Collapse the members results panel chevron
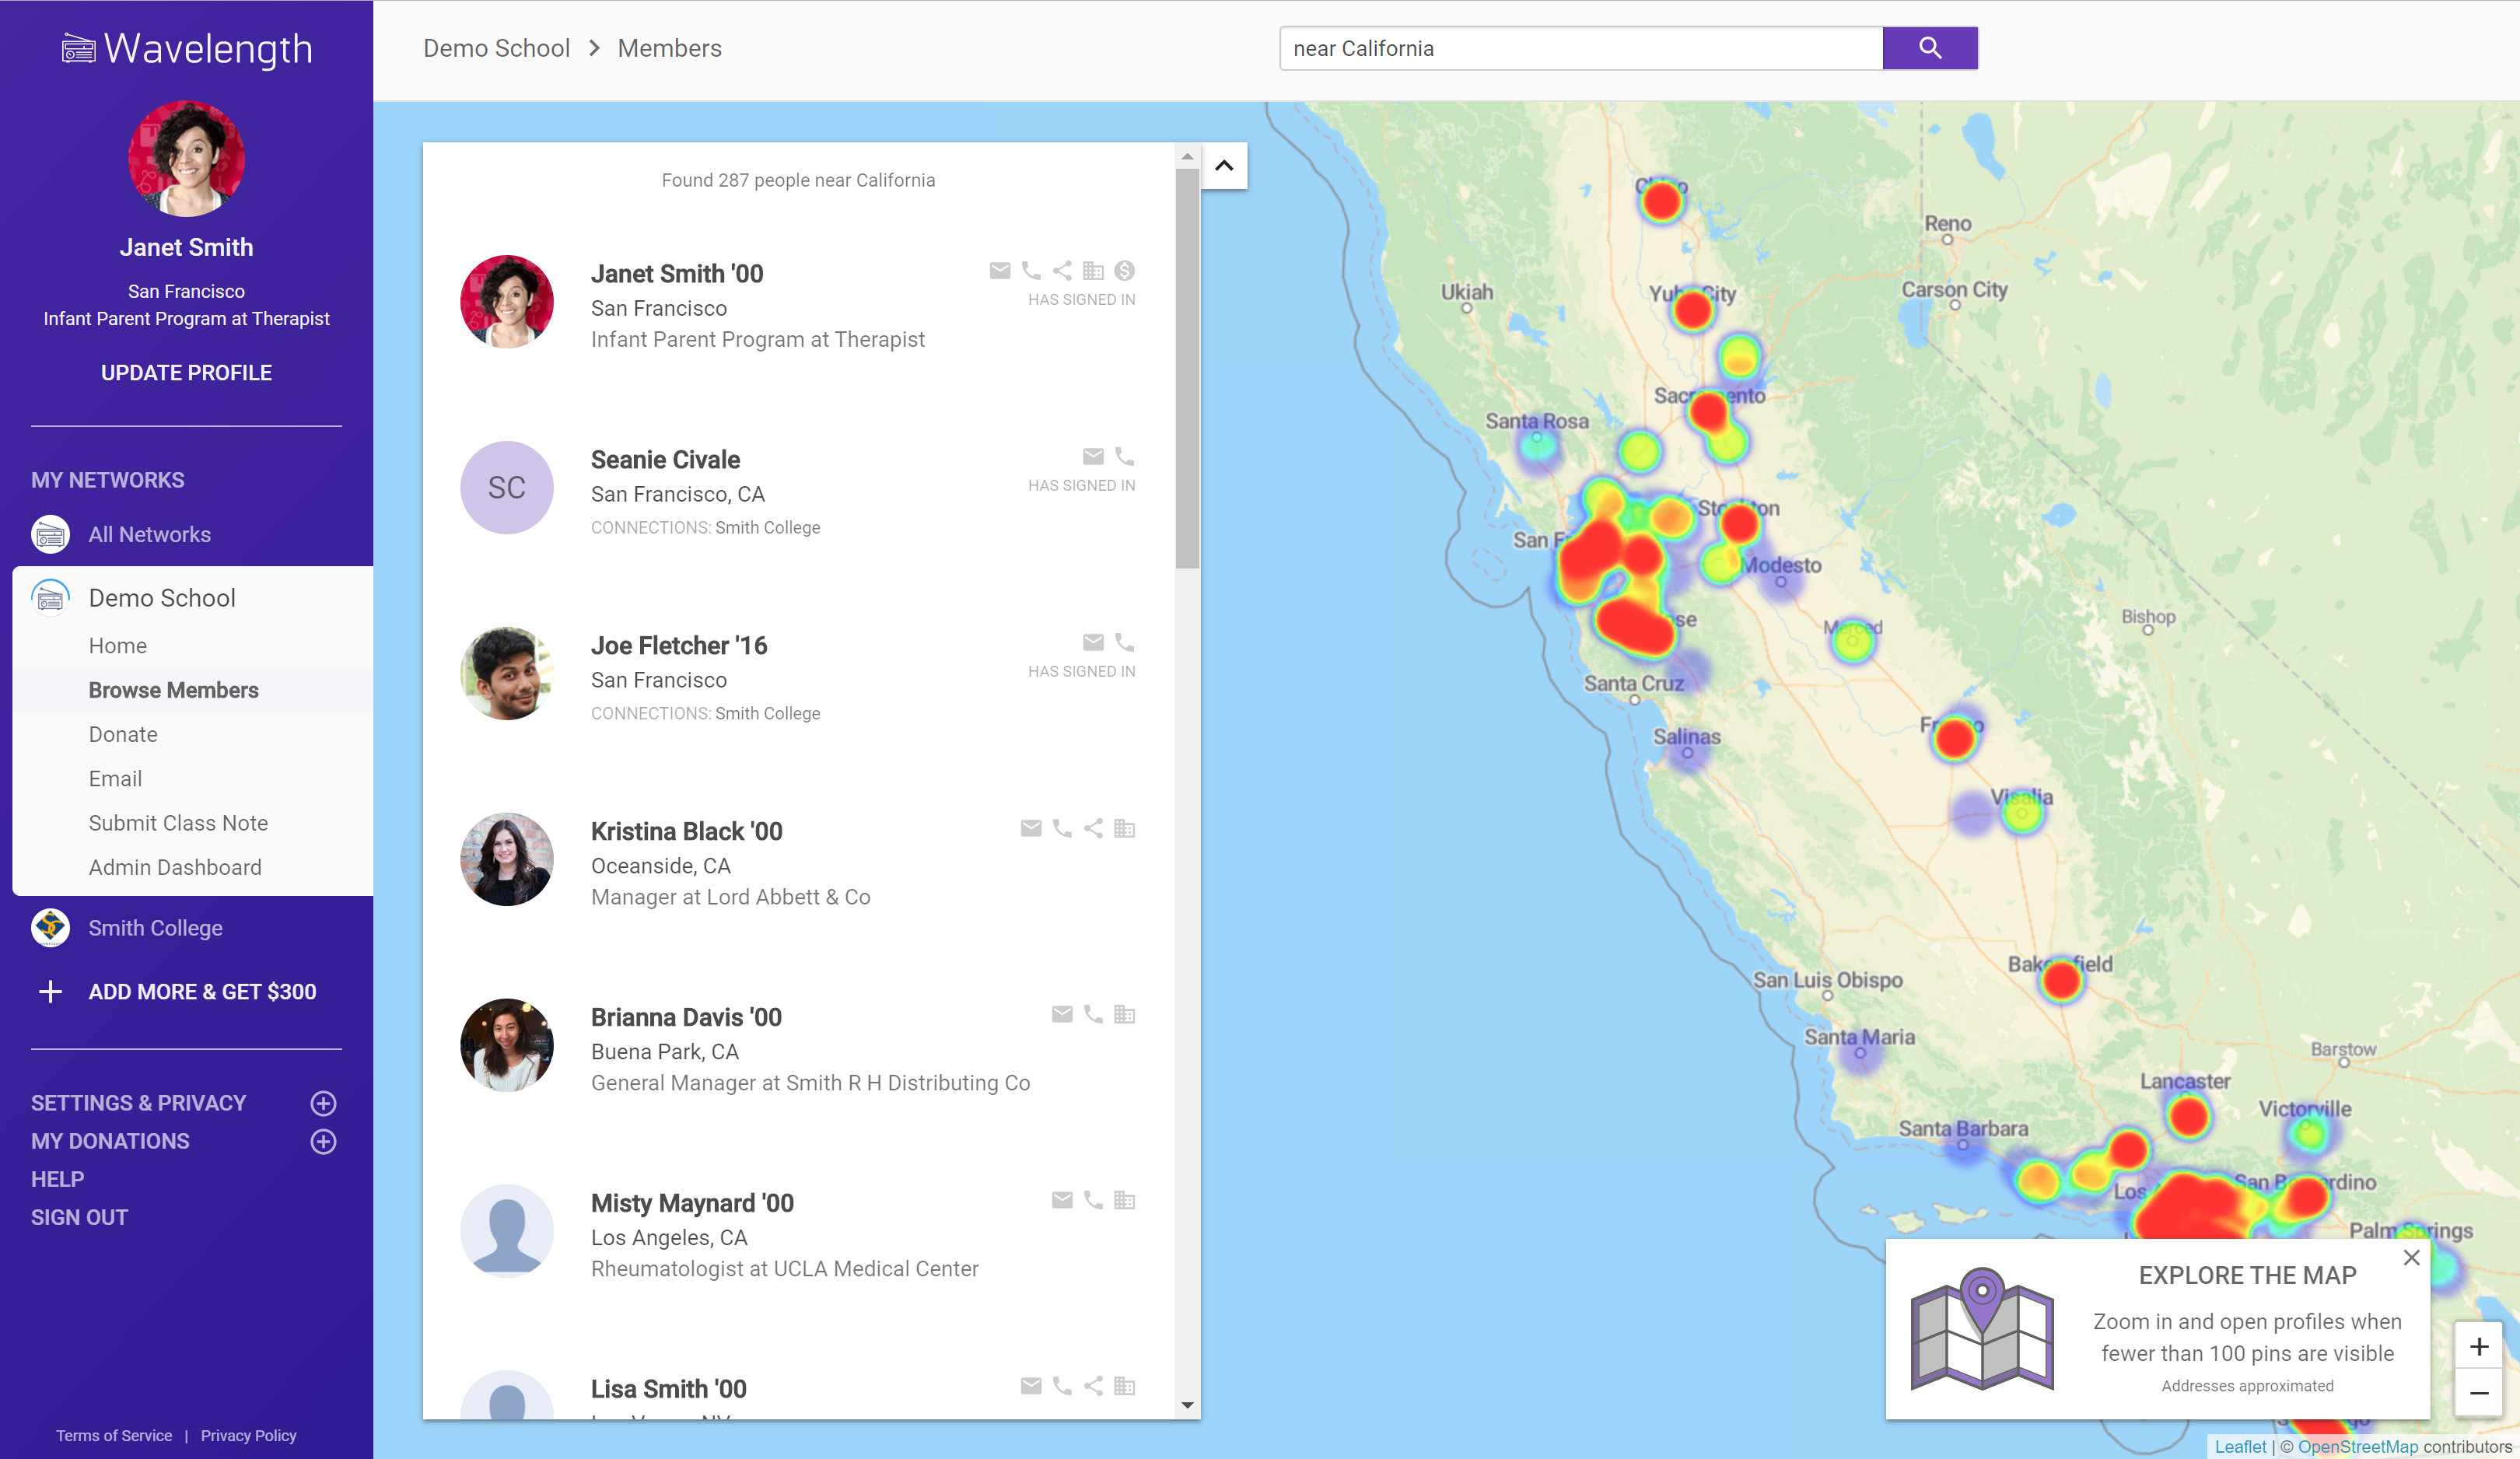The height and width of the screenshot is (1459, 2520). (1224, 166)
